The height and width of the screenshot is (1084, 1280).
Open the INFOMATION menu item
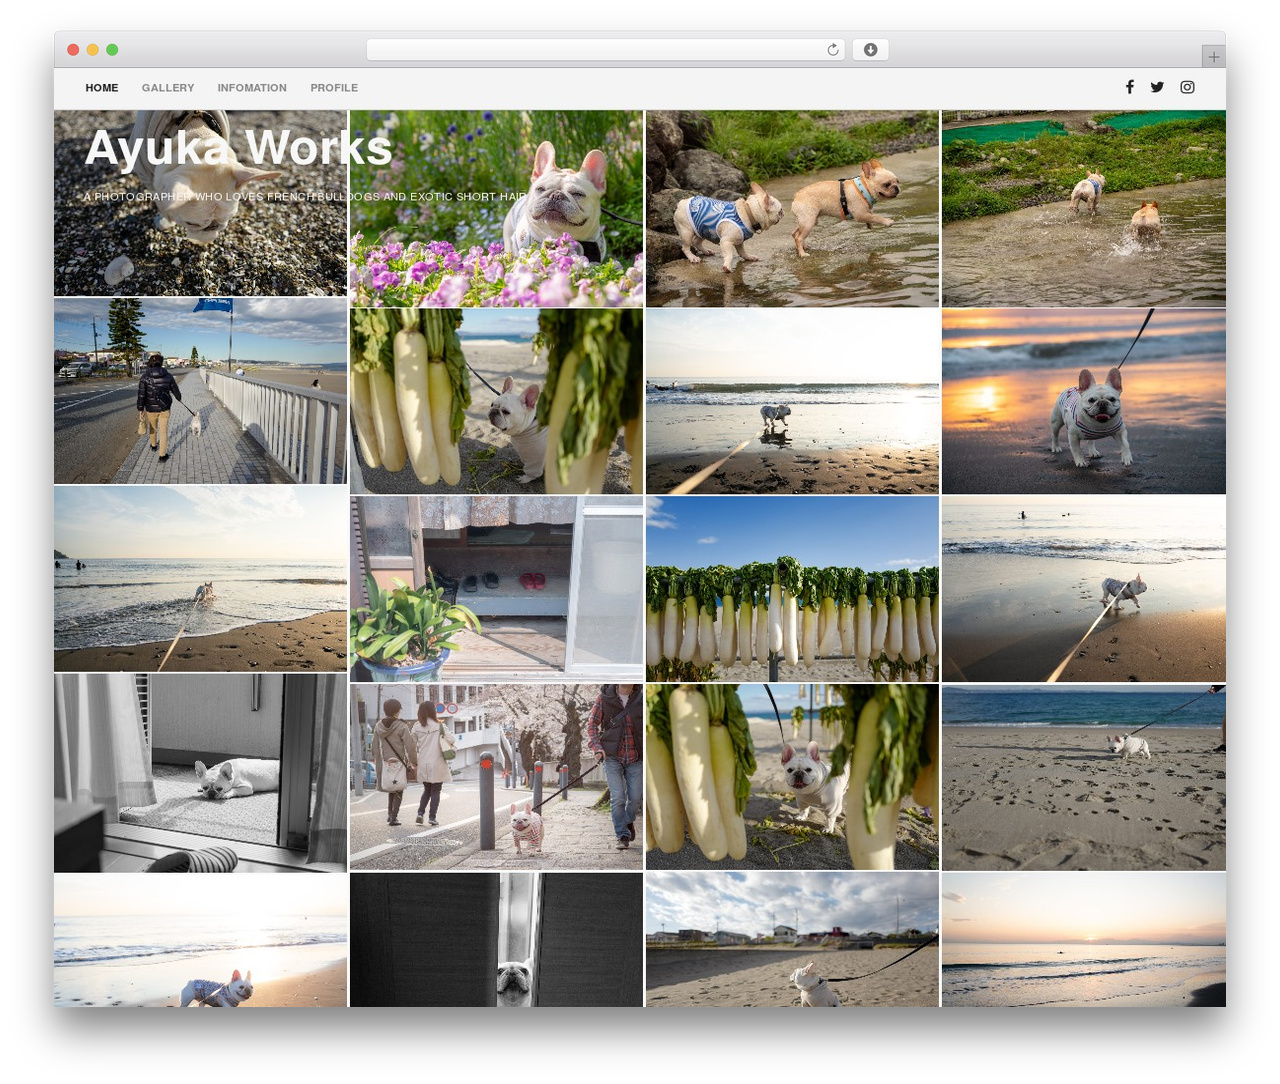tap(252, 88)
